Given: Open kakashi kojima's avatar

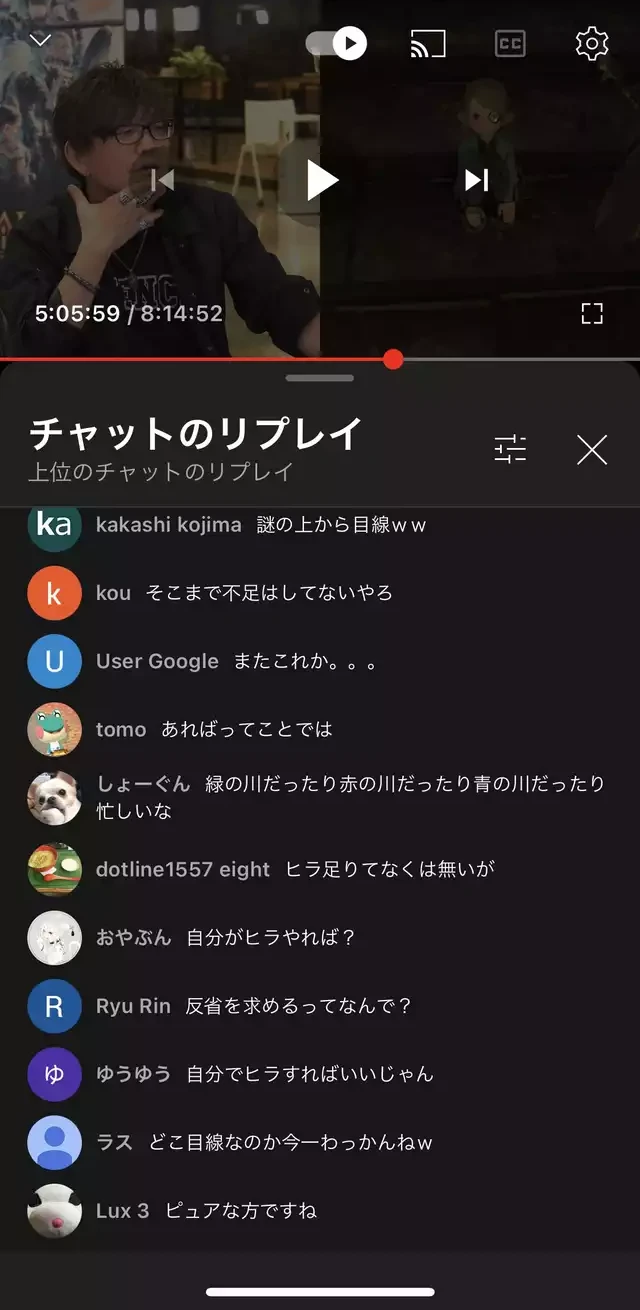Looking at the screenshot, I should click(54, 525).
